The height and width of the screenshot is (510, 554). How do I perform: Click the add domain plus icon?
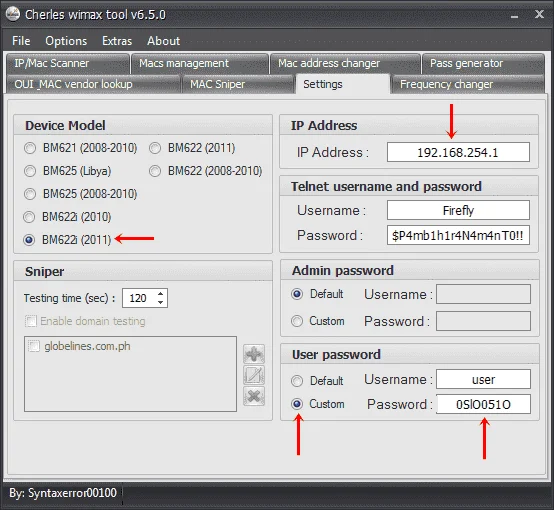point(254,354)
